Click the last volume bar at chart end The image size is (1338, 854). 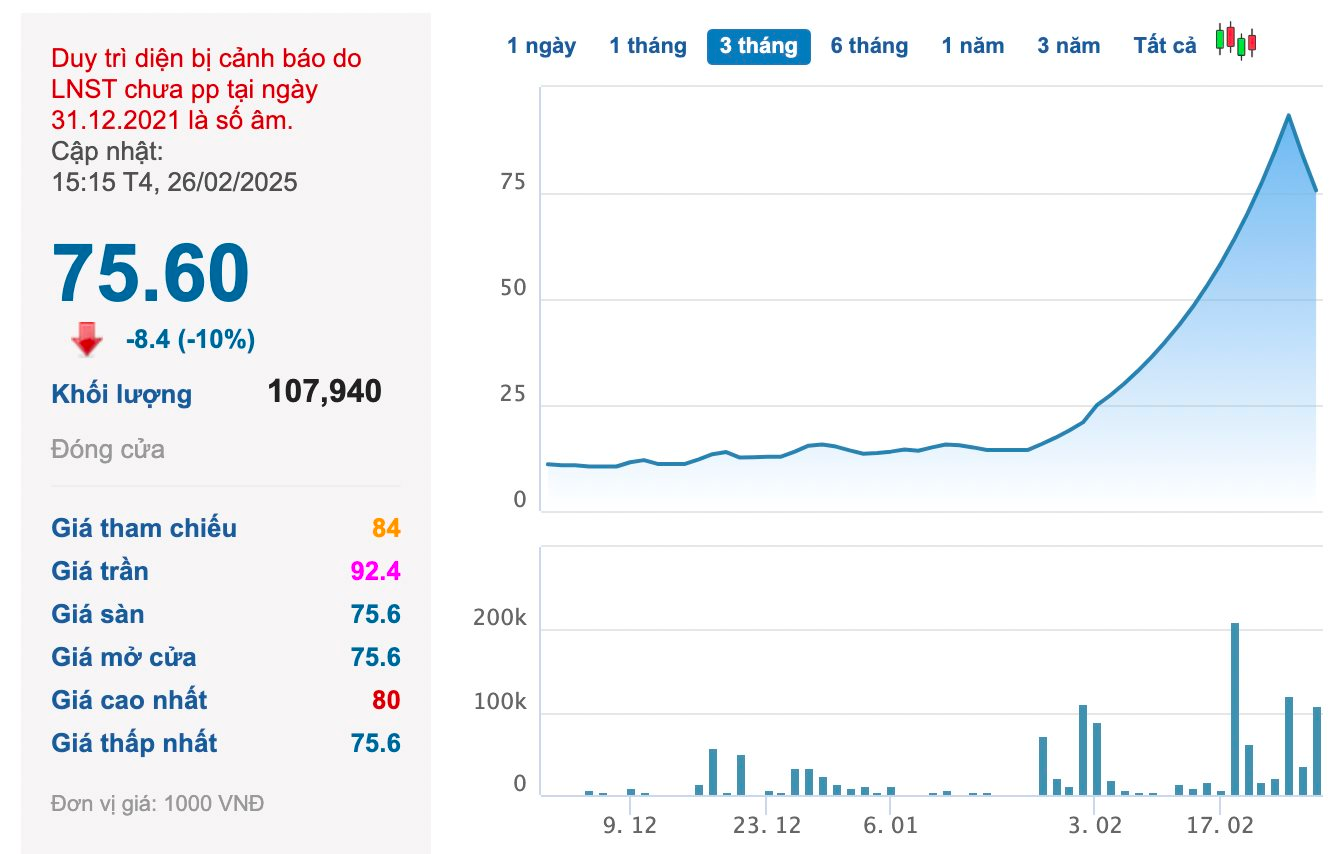click(1317, 751)
